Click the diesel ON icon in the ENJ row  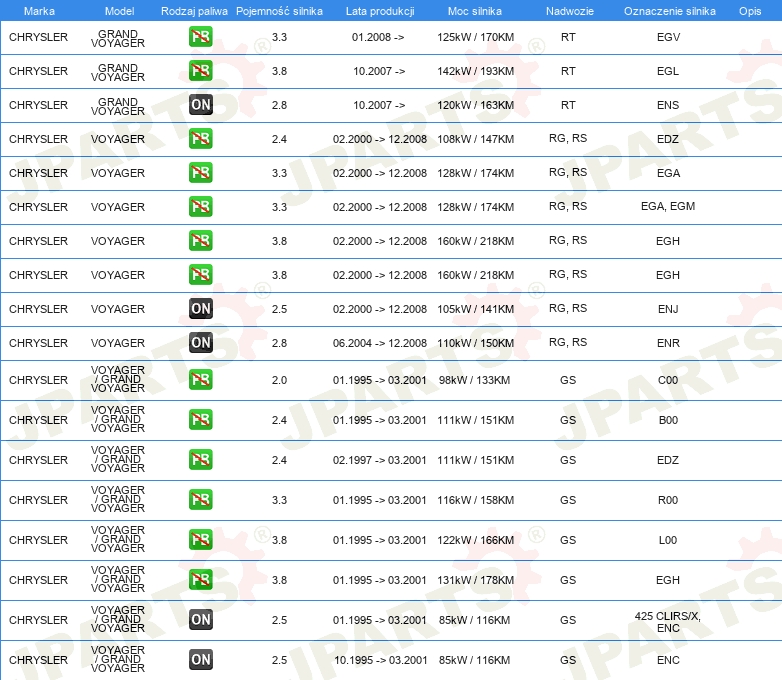pyautogui.click(x=200, y=309)
